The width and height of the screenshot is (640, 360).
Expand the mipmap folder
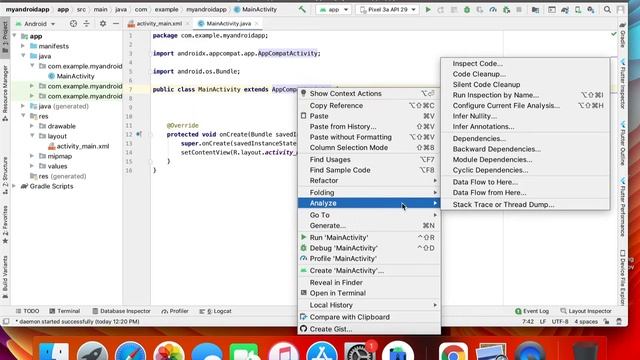click(x=32, y=156)
